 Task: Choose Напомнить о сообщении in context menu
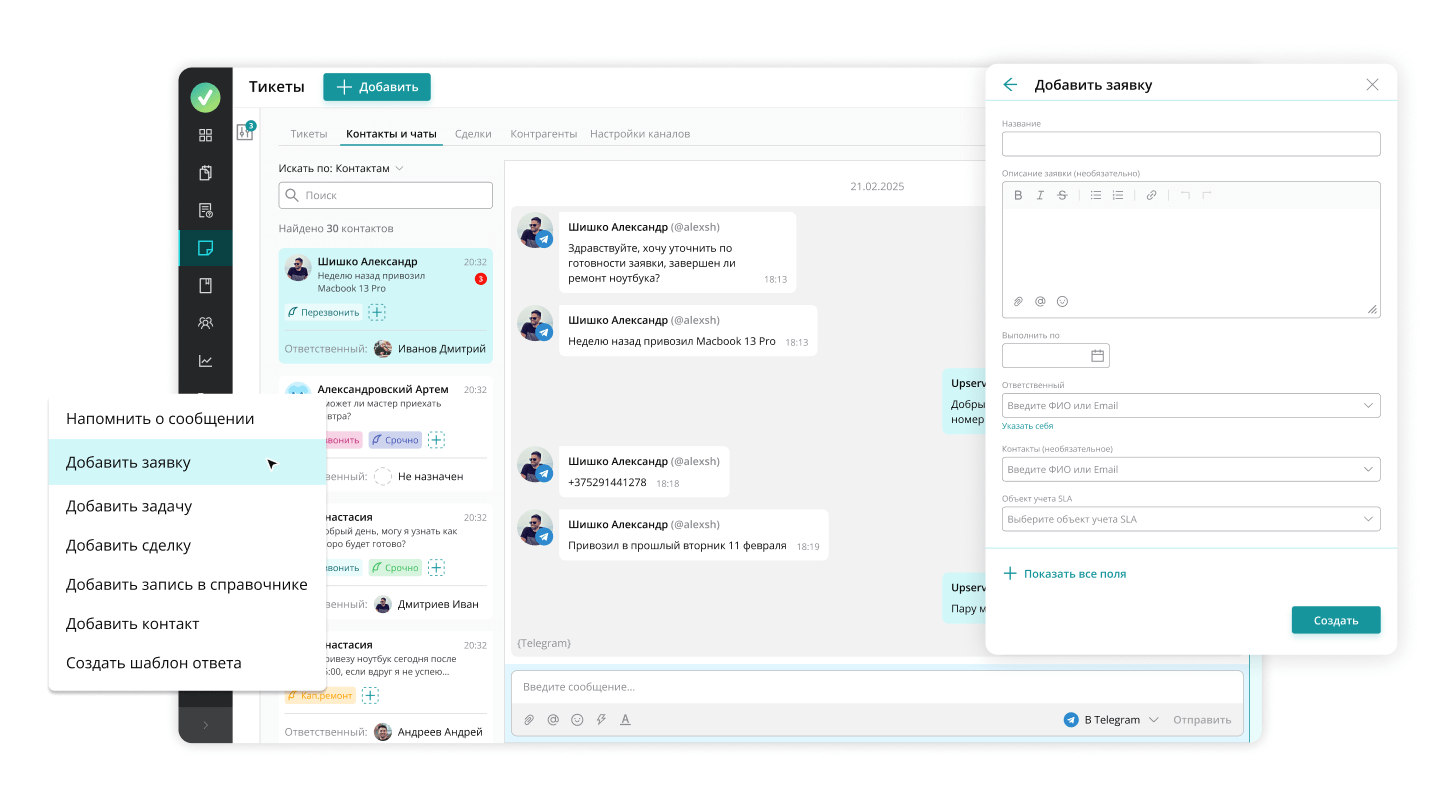(187, 419)
